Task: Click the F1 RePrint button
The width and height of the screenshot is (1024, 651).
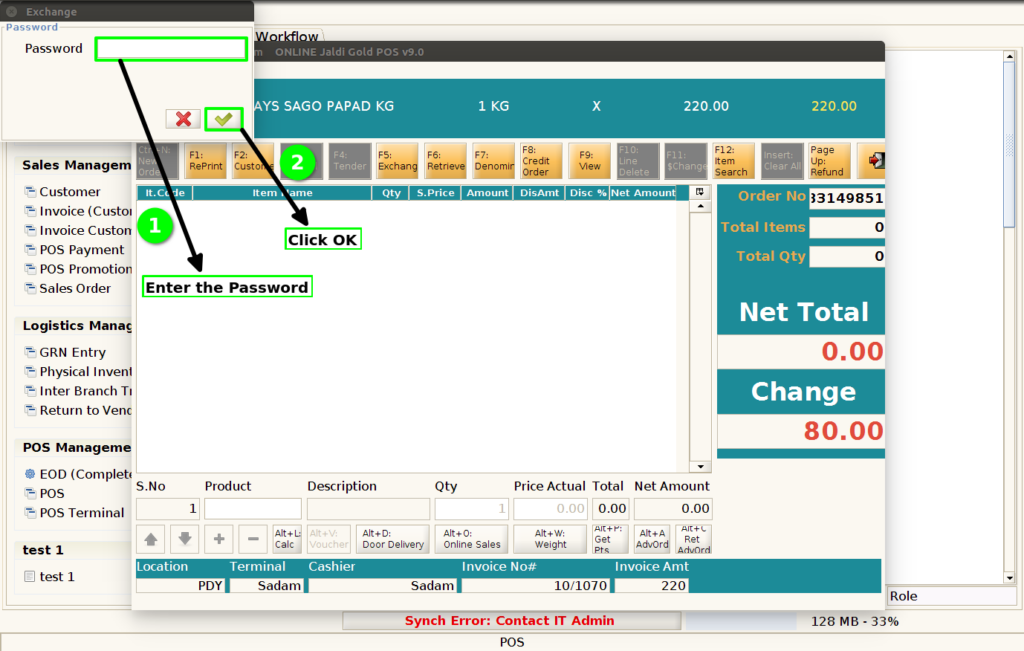Action: coord(206,161)
